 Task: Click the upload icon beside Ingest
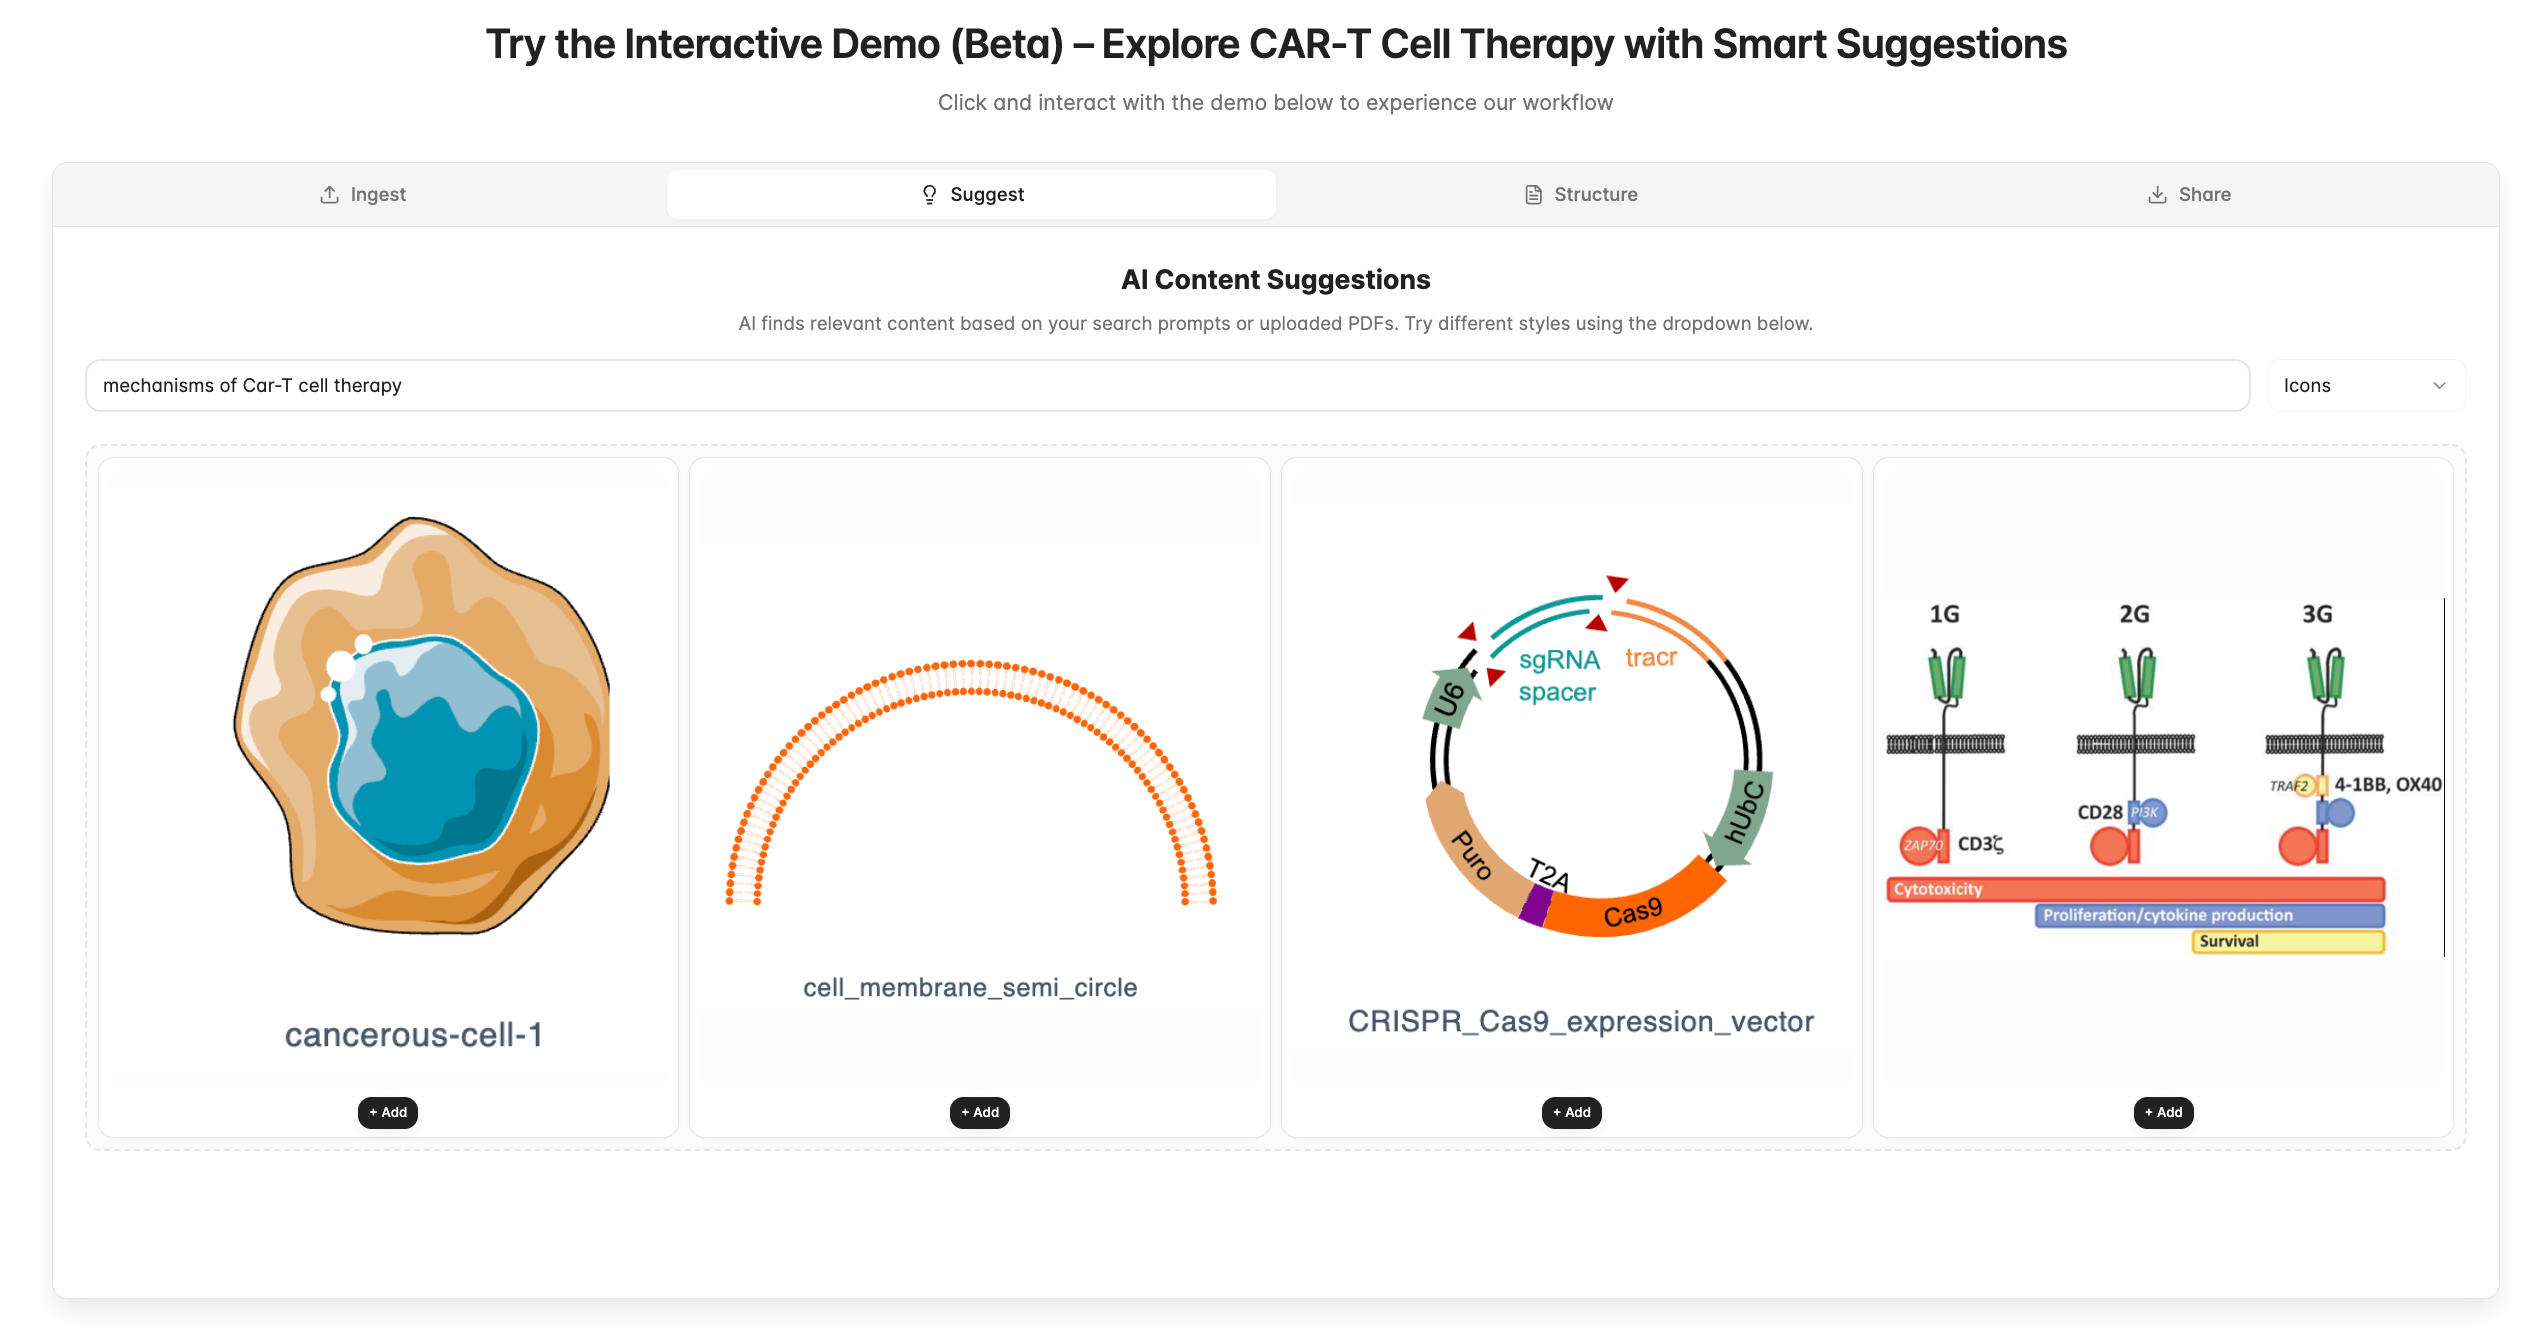[329, 194]
